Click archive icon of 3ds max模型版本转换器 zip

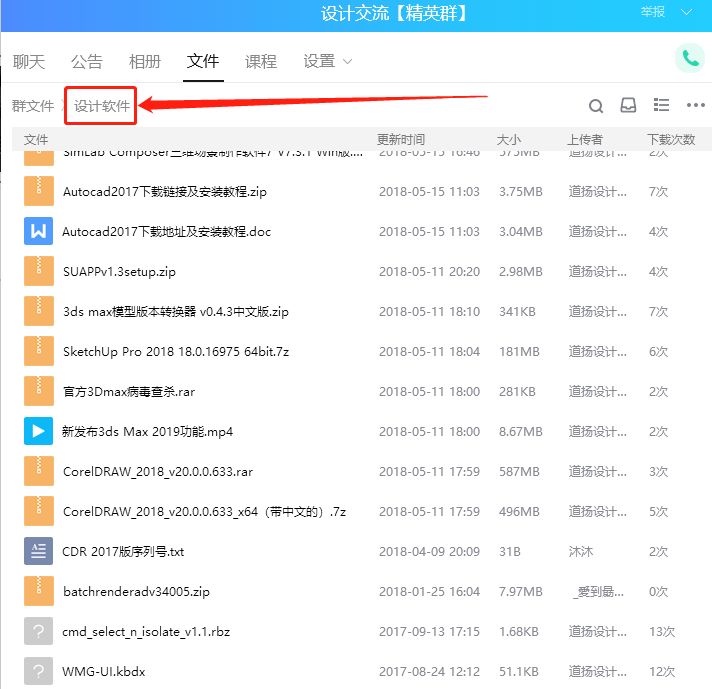point(39,311)
